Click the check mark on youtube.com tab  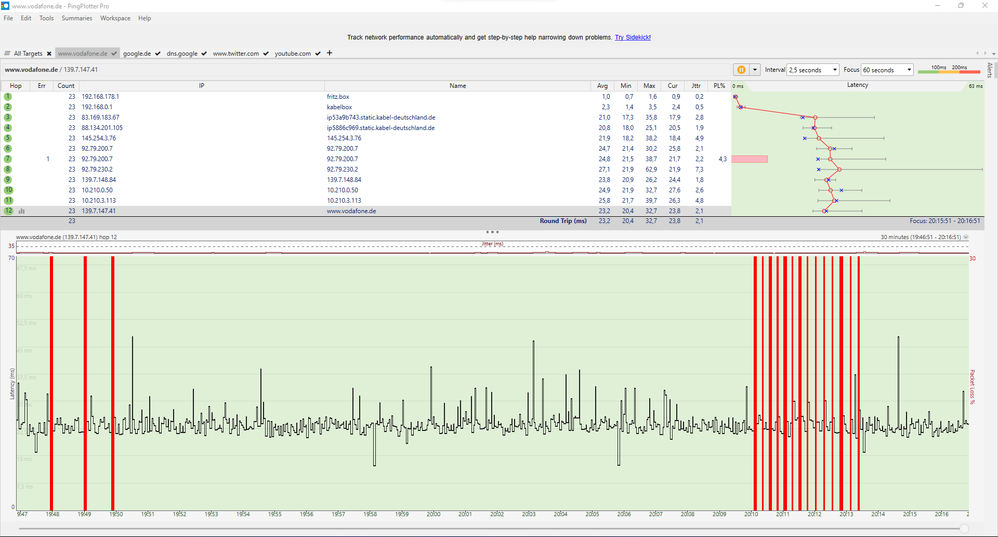point(318,53)
